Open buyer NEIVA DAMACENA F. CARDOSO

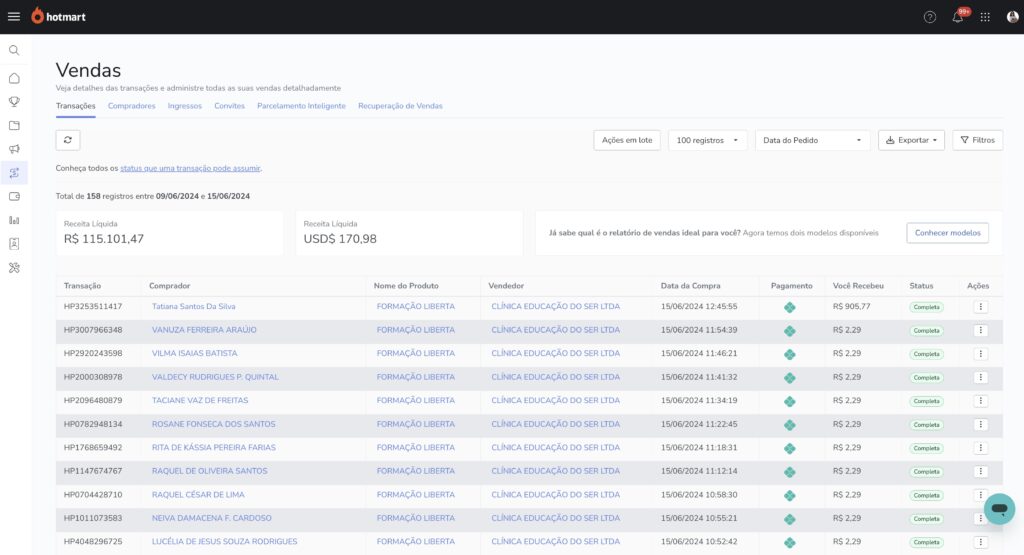point(212,518)
